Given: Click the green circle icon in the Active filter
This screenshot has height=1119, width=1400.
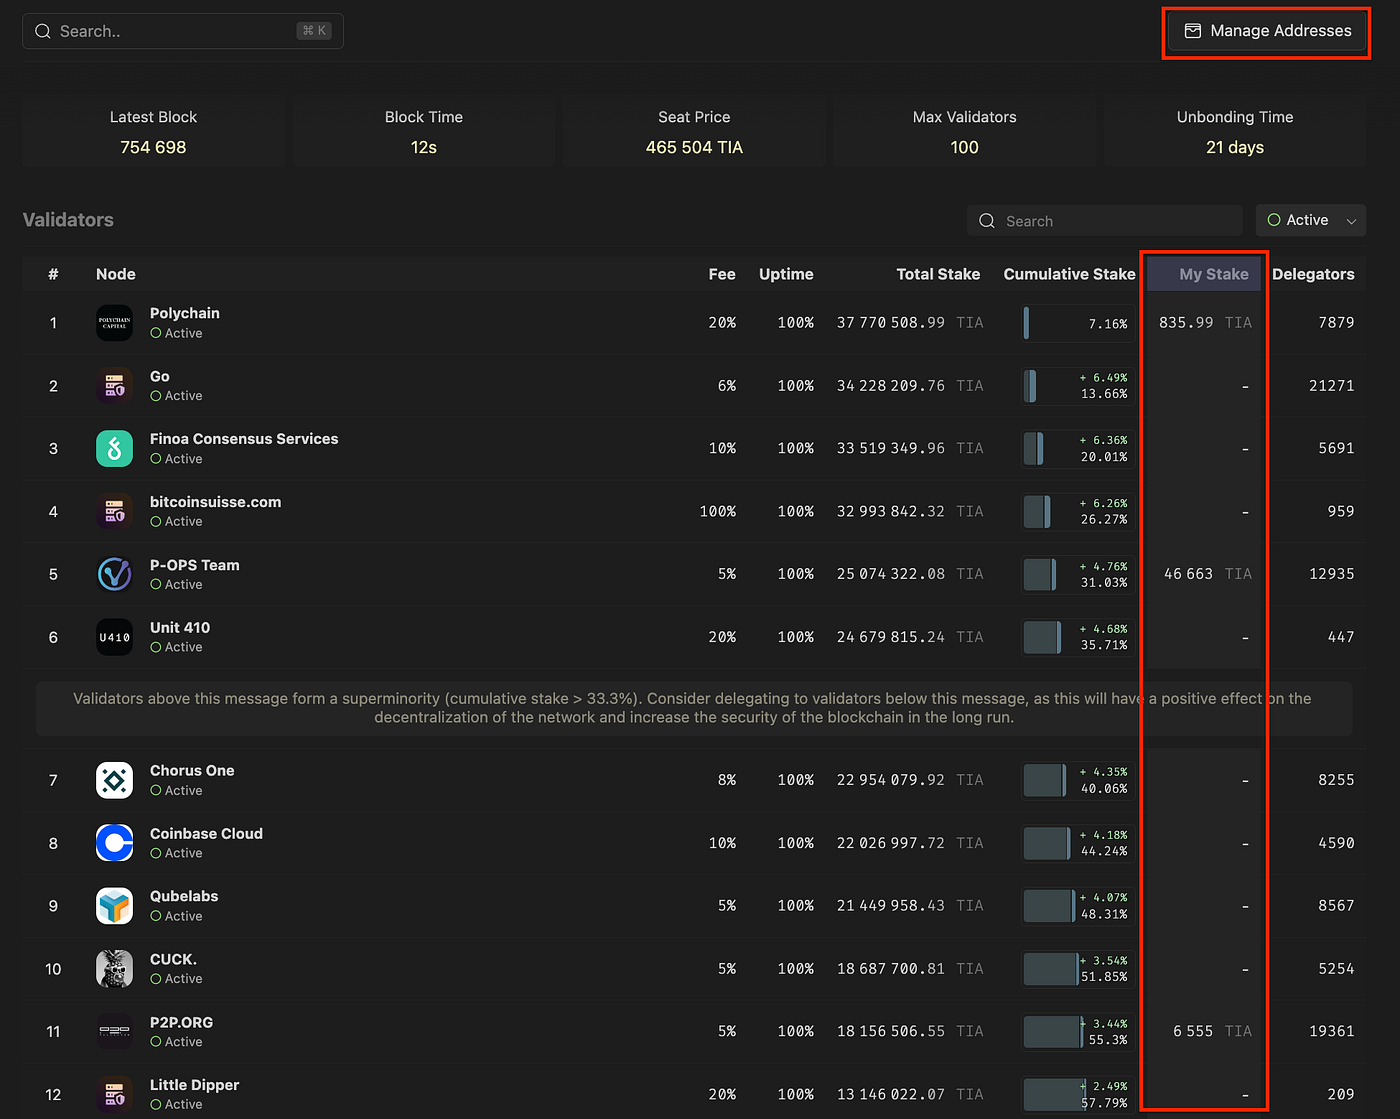Looking at the screenshot, I should point(1274,220).
